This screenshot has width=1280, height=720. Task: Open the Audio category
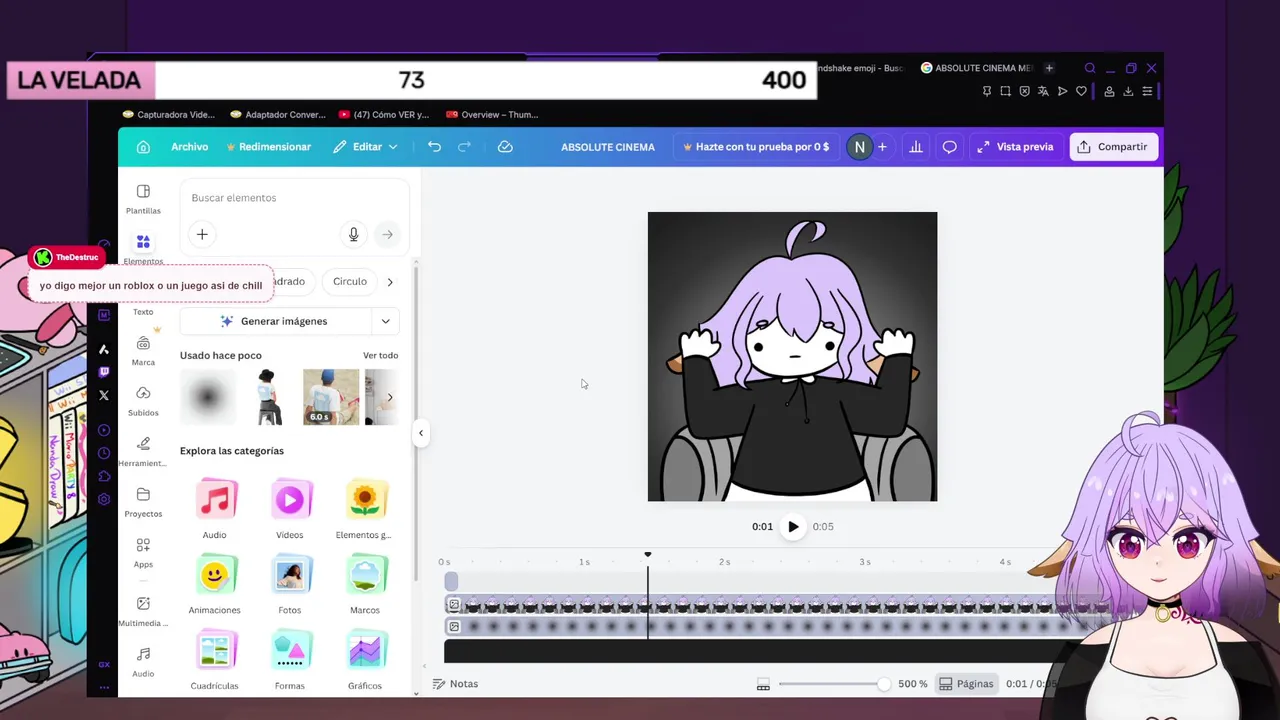[214, 508]
